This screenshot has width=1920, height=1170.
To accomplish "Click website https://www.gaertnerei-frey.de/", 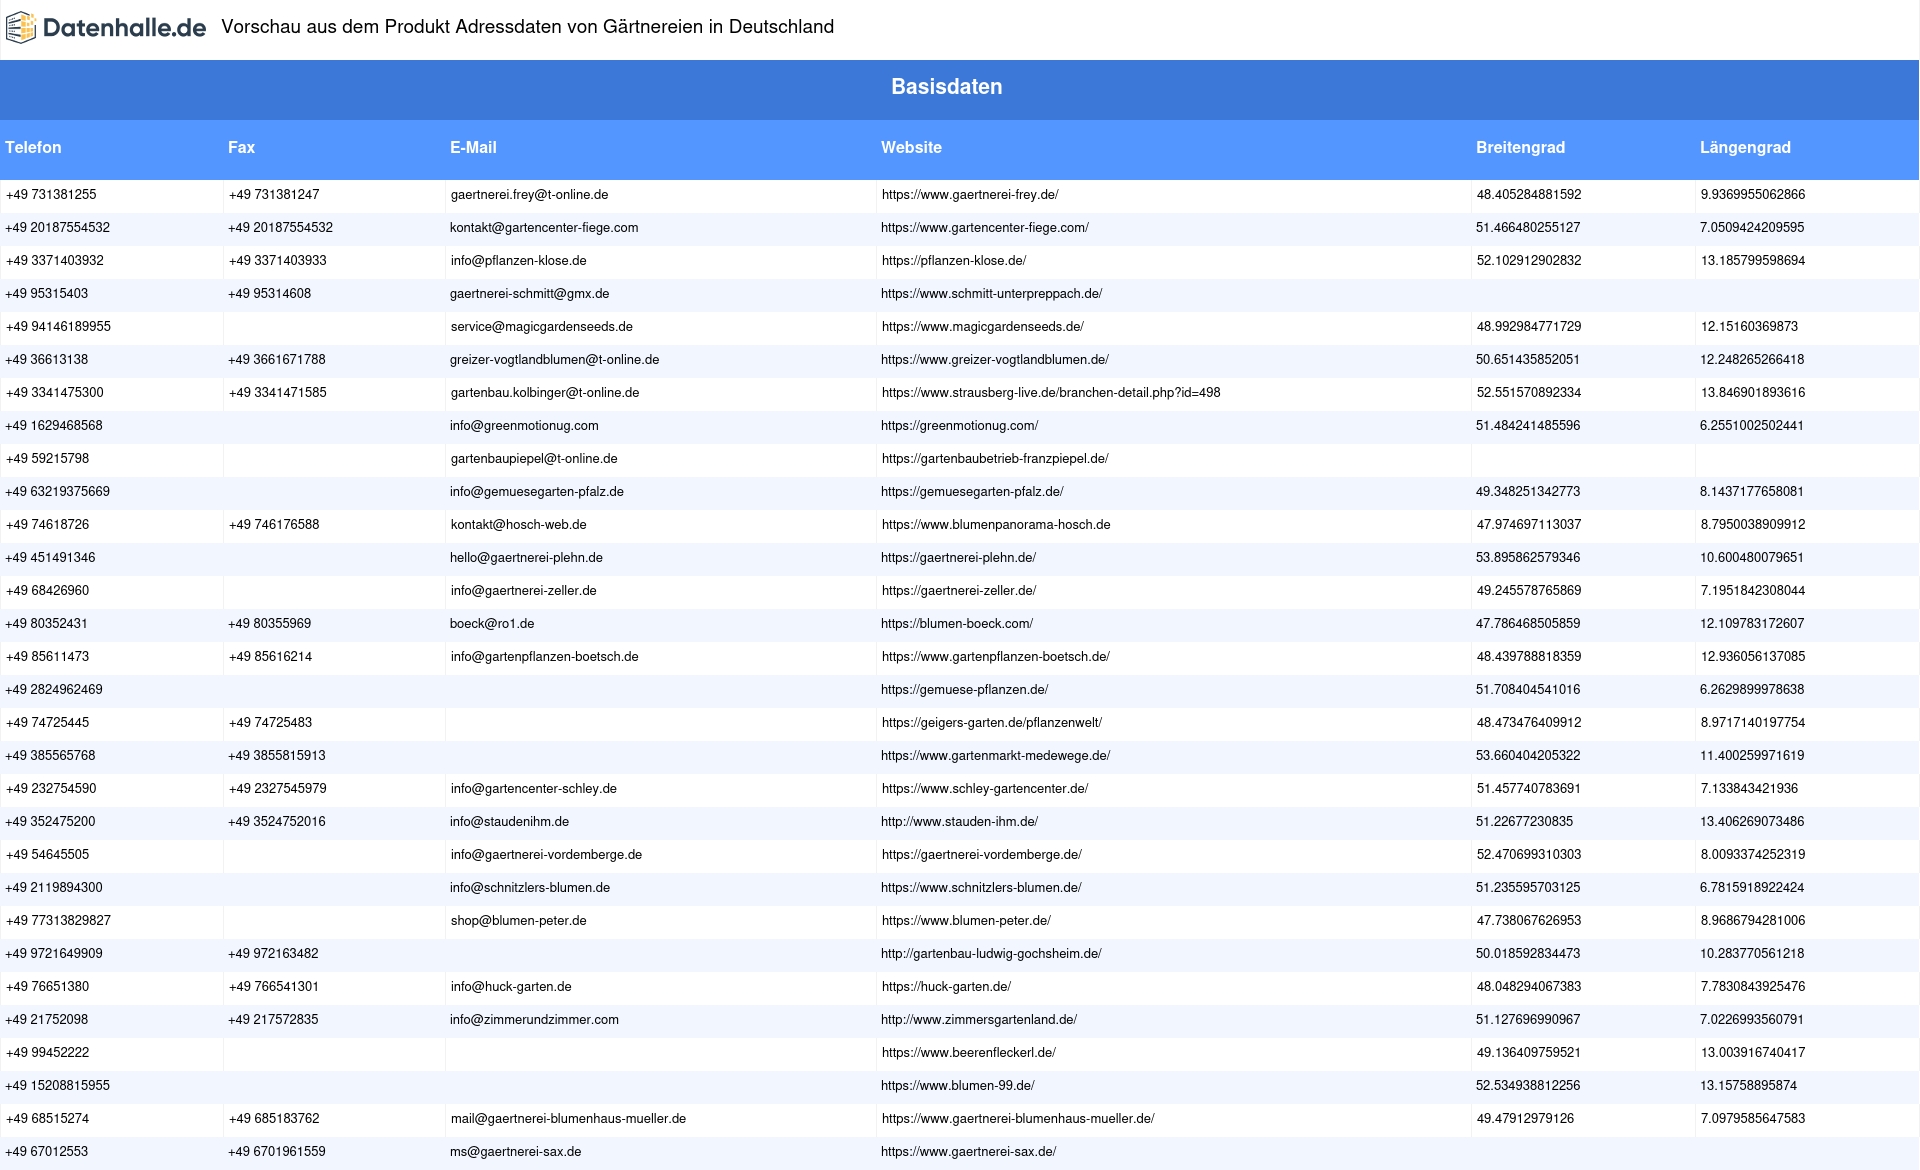I will click(970, 195).
